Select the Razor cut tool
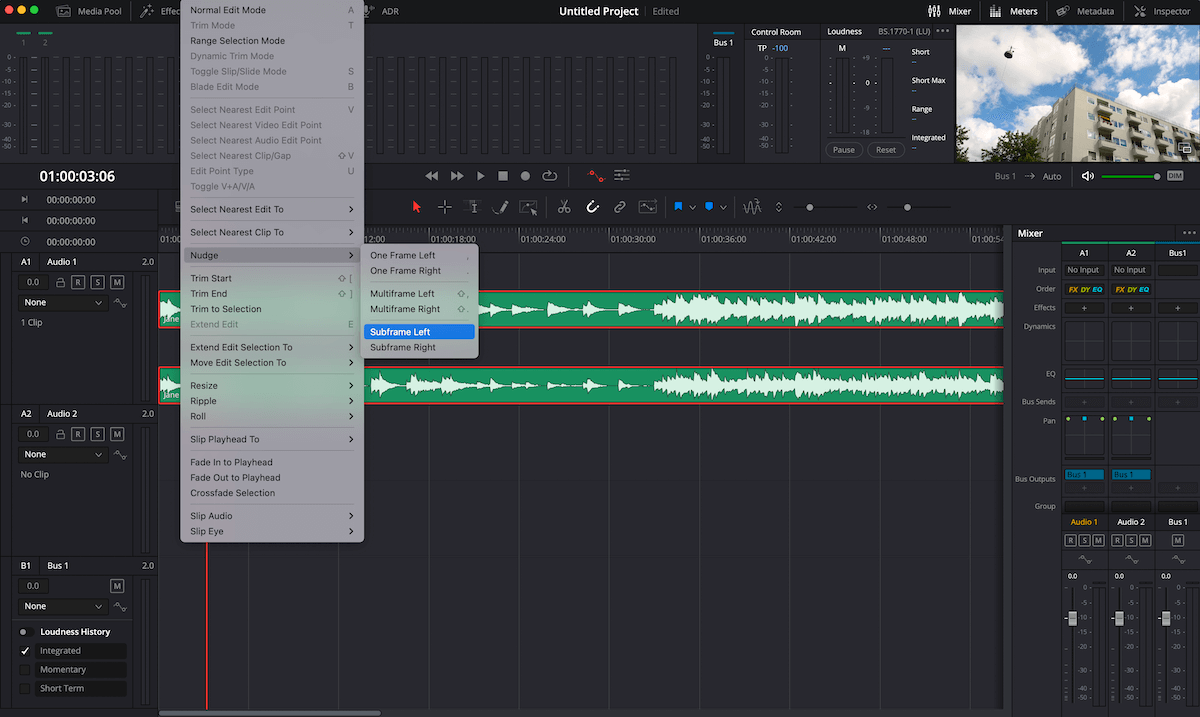 tap(564, 206)
